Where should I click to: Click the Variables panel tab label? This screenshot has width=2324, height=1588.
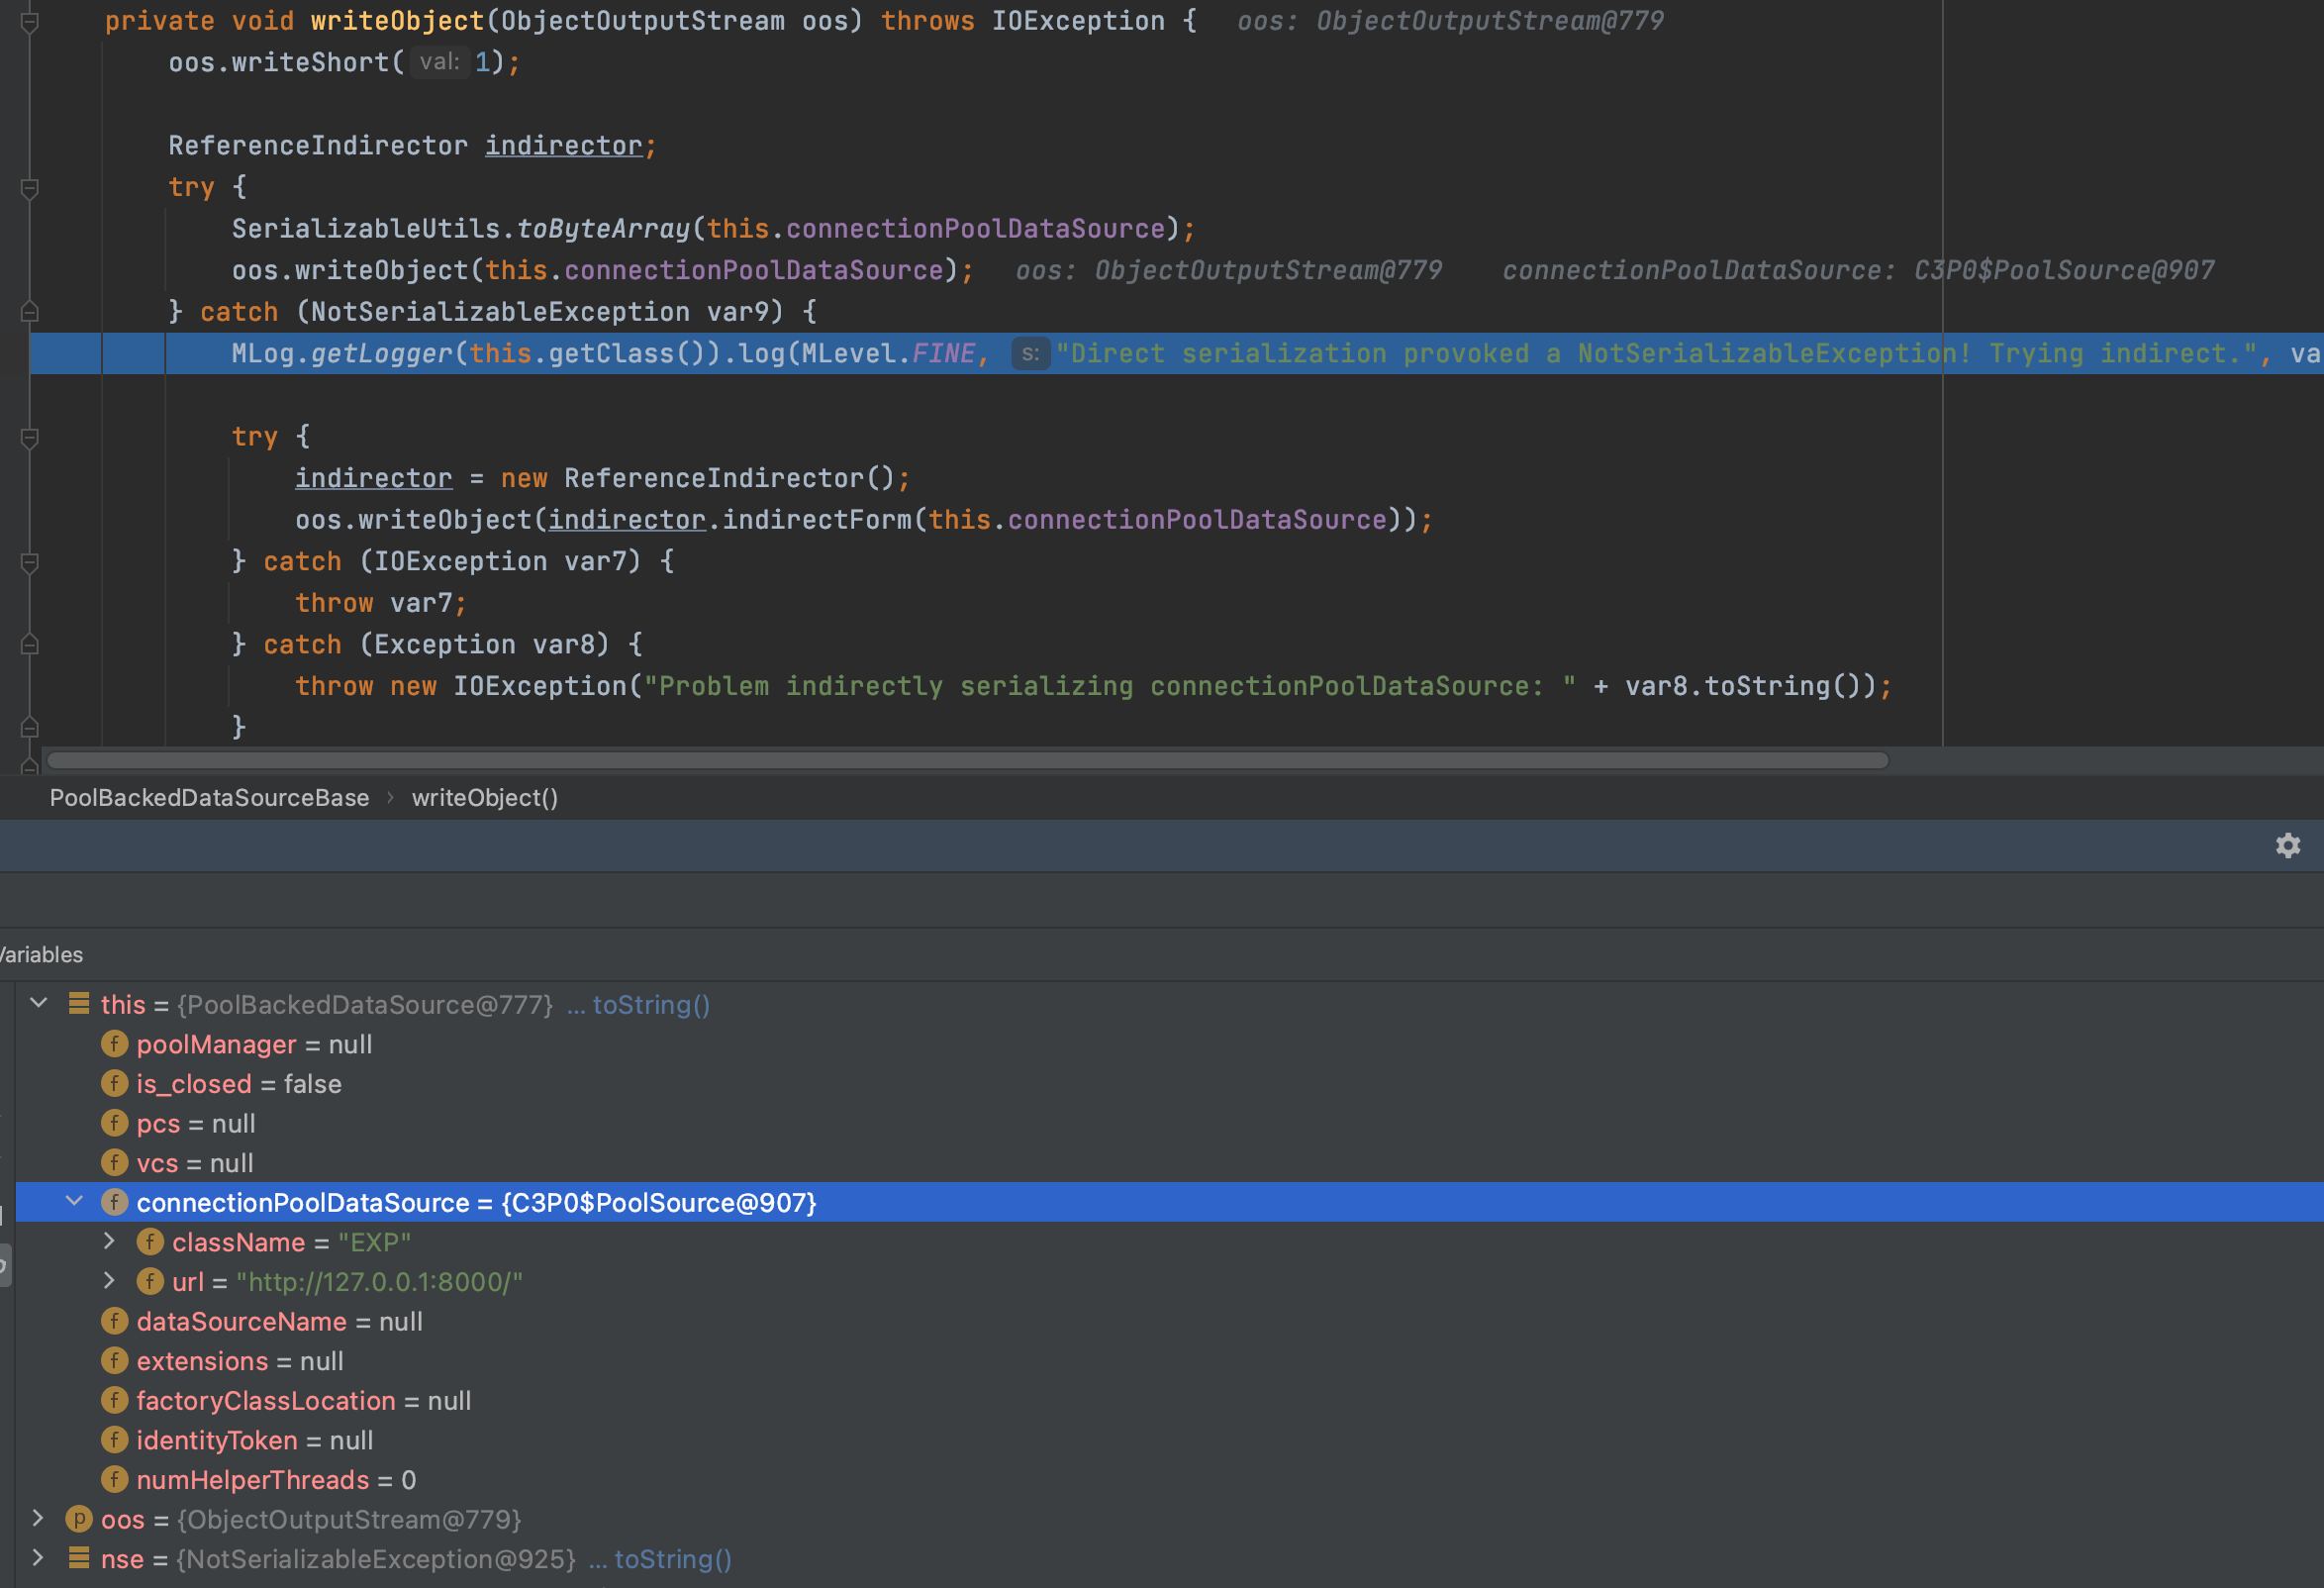click(41, 954)
